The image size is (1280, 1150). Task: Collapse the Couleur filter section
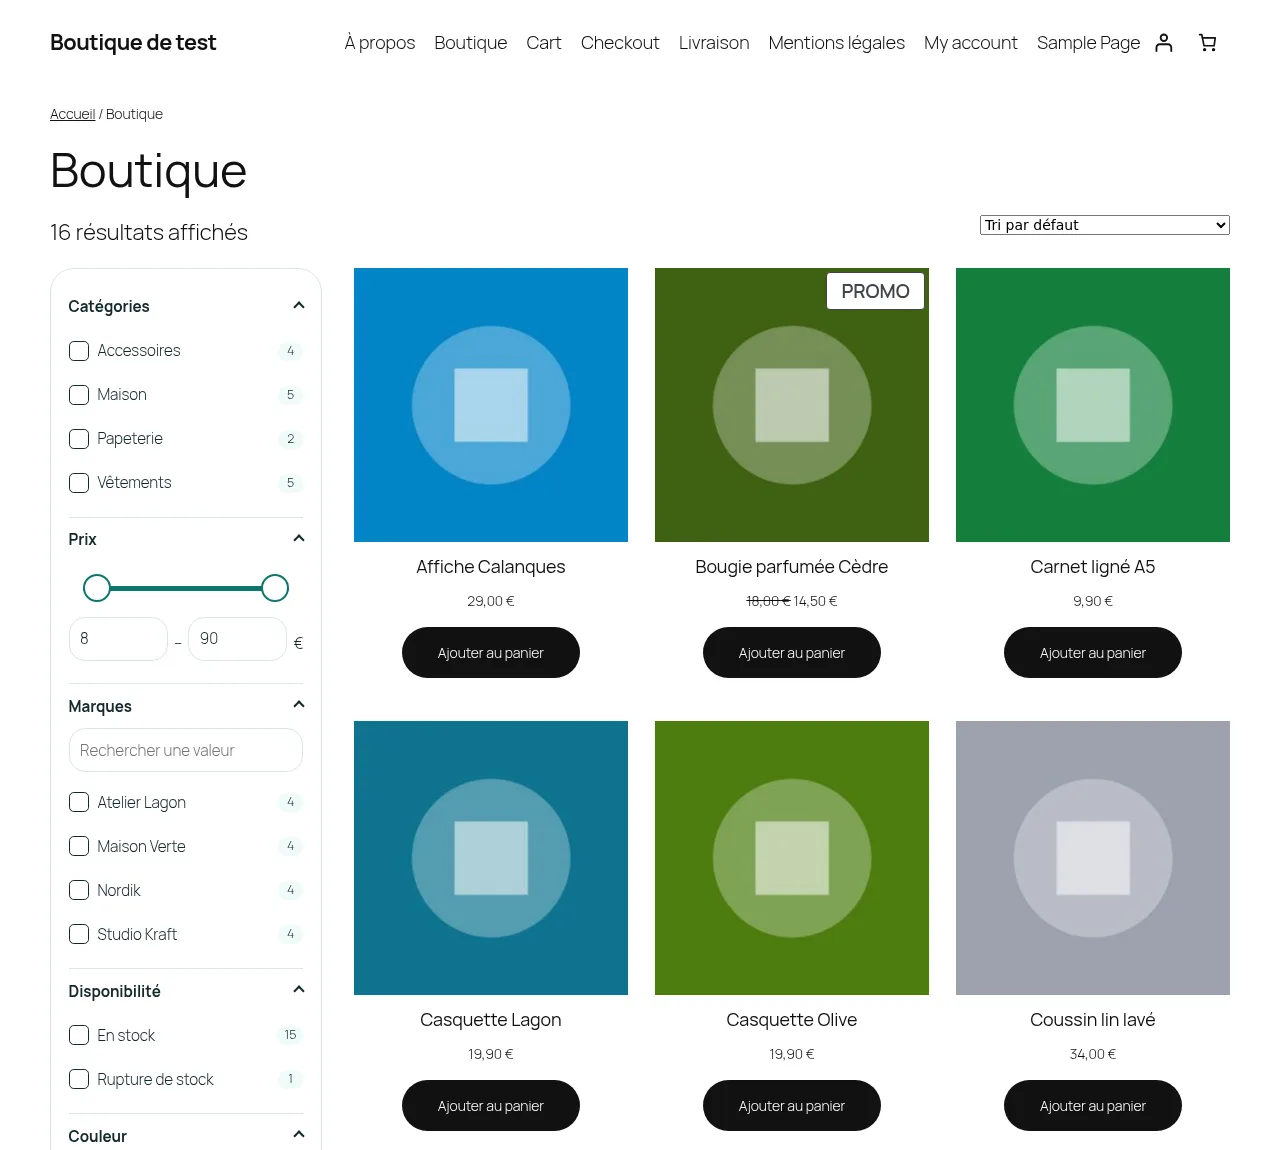[x=298, y=1135]
